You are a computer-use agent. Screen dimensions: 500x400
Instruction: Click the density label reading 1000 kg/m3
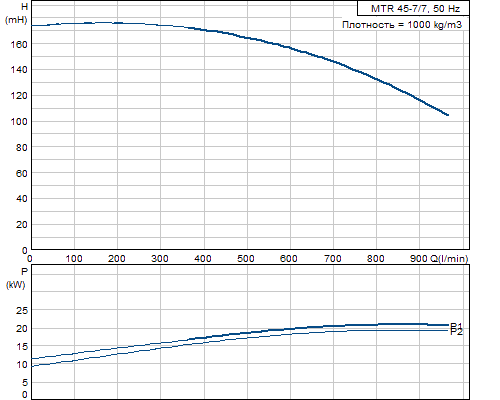pos(402,25)
